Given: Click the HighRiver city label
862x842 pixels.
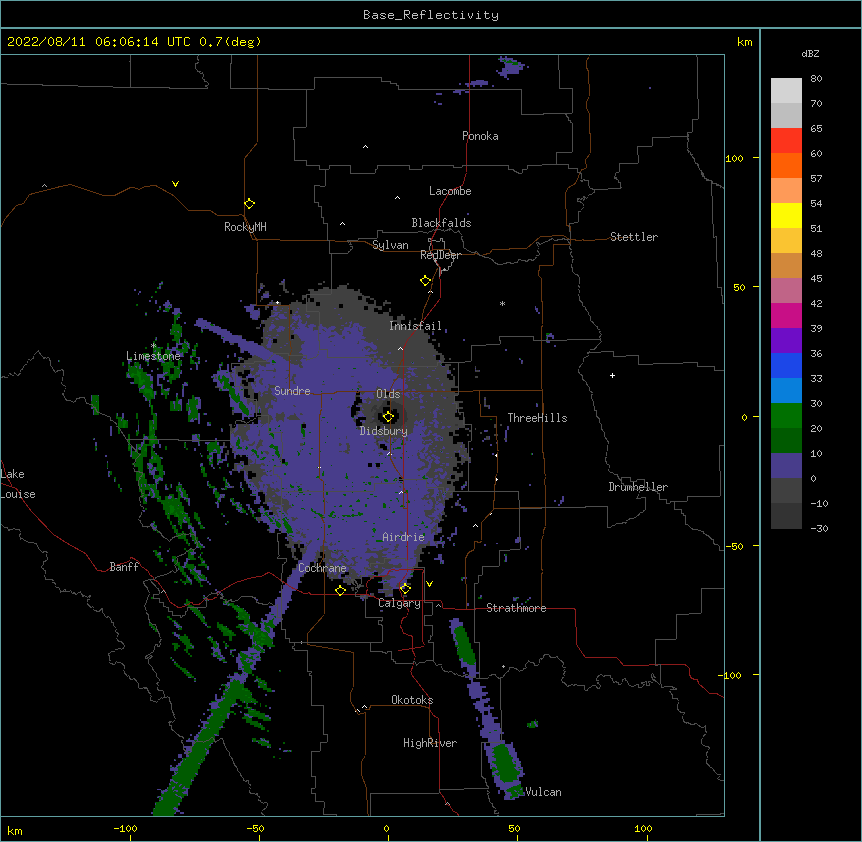Looking at the screenshot, I should (x=430, y=743).
